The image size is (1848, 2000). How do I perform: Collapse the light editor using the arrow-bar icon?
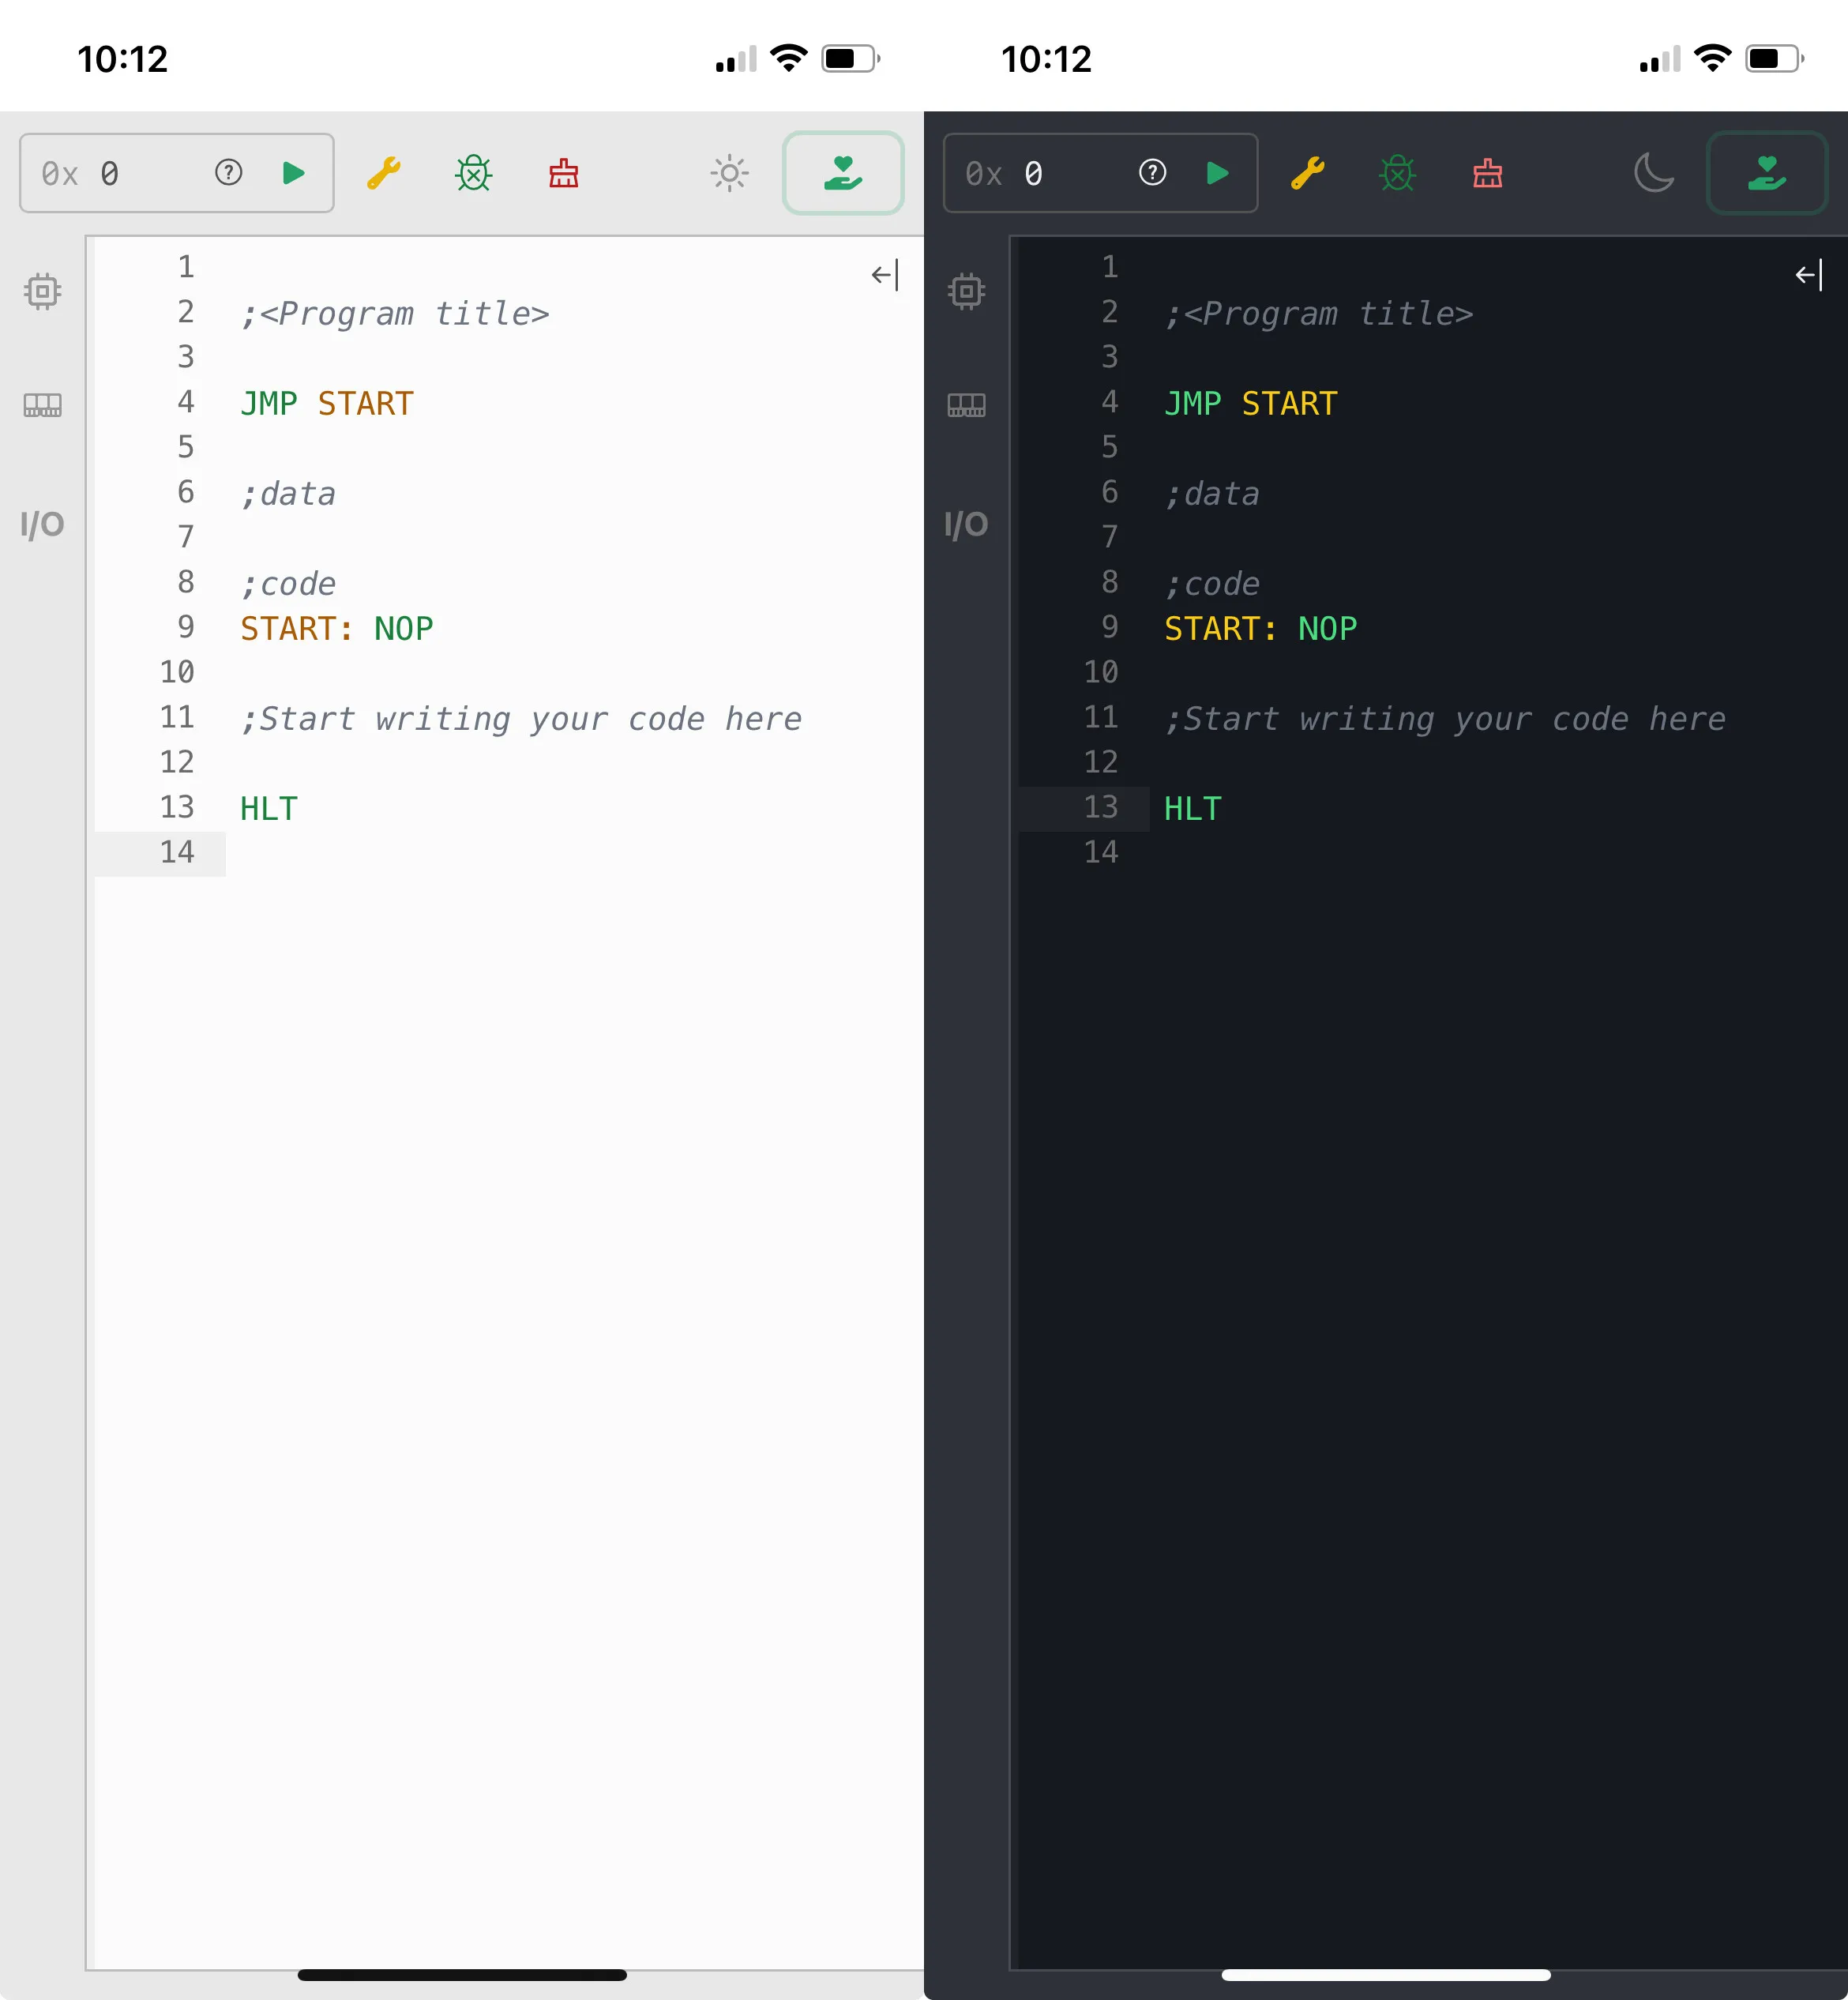click(x=885, y=275)
